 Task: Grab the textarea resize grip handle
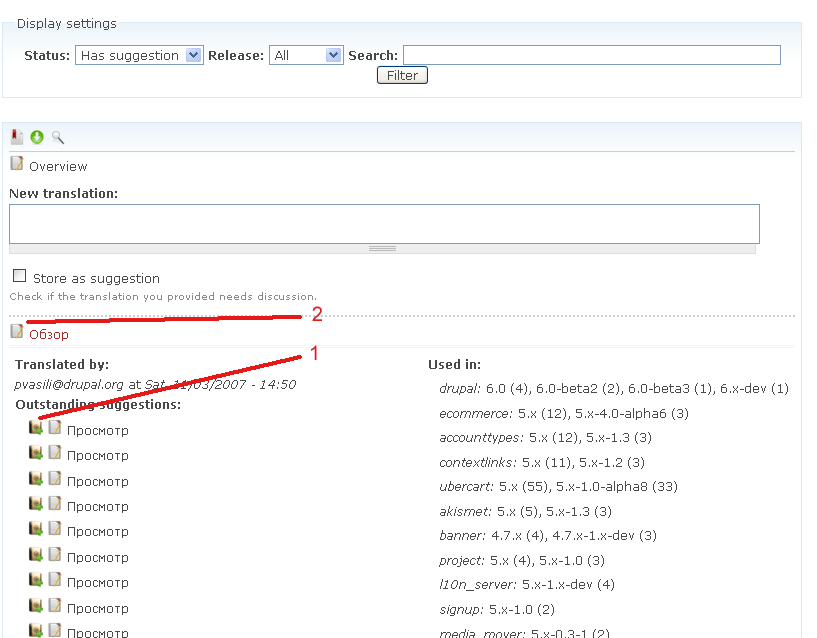click(382, 248)
